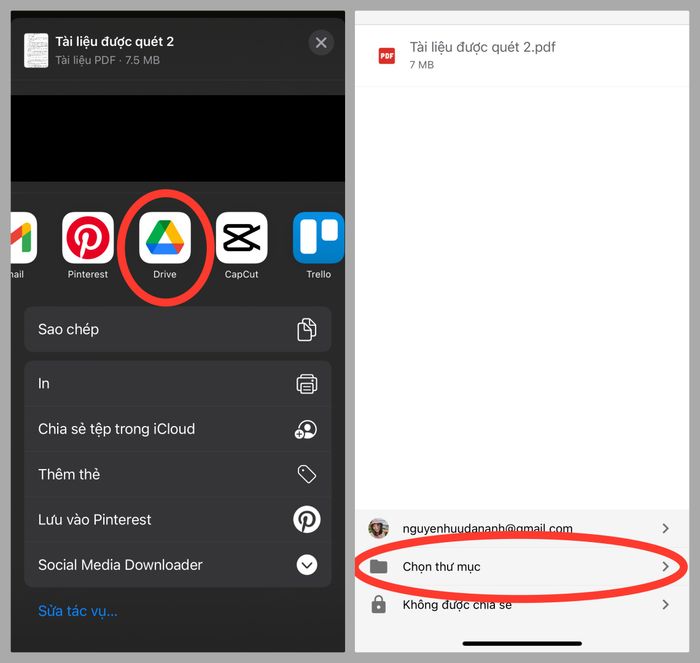Tap the Sửa tác vụ link

tap(78, 611)
